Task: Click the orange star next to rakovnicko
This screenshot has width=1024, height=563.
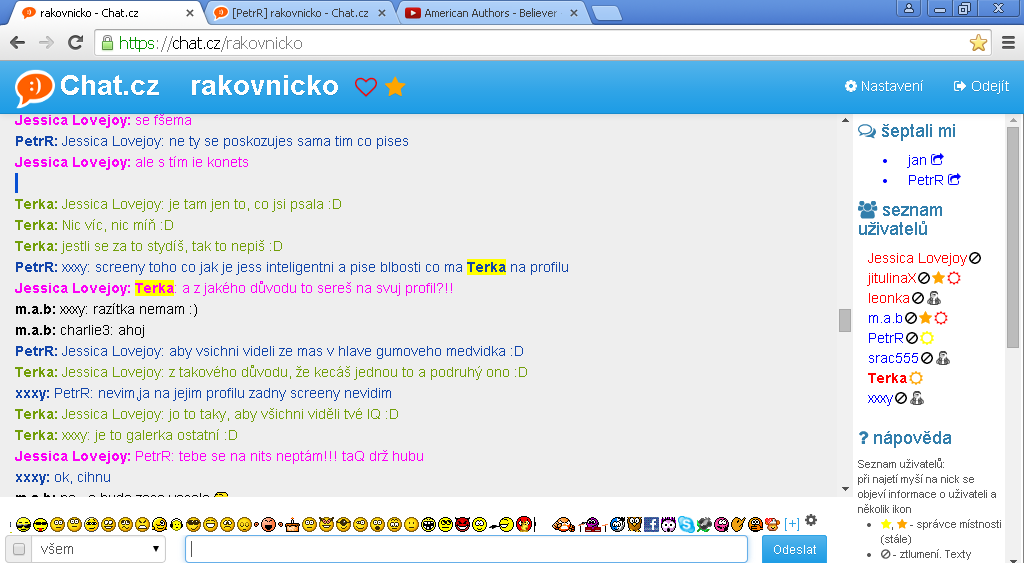Action: pyautogui.click(x=395, y=87)
